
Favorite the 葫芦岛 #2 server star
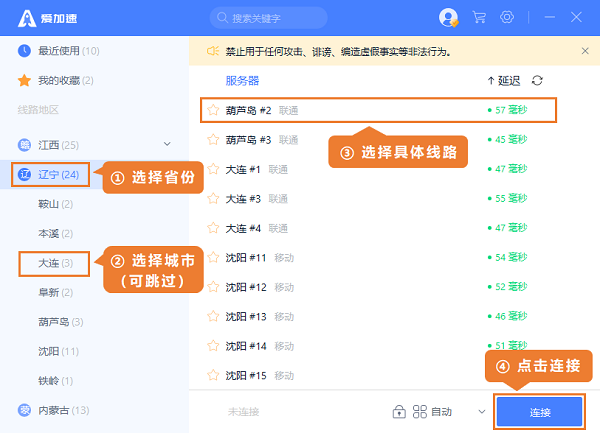coord(212,110)
